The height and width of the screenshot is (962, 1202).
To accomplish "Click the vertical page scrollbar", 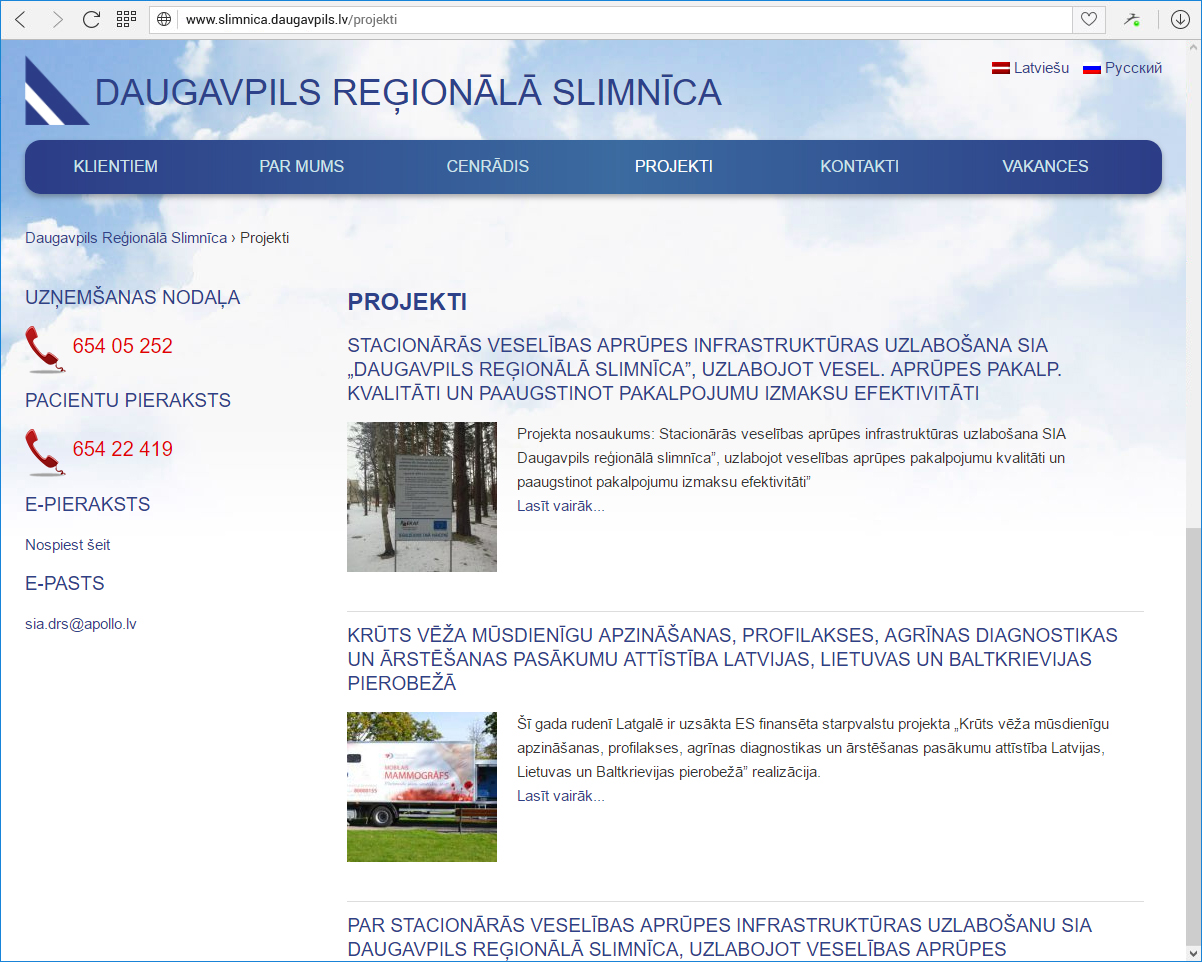I will (1193, 700).
